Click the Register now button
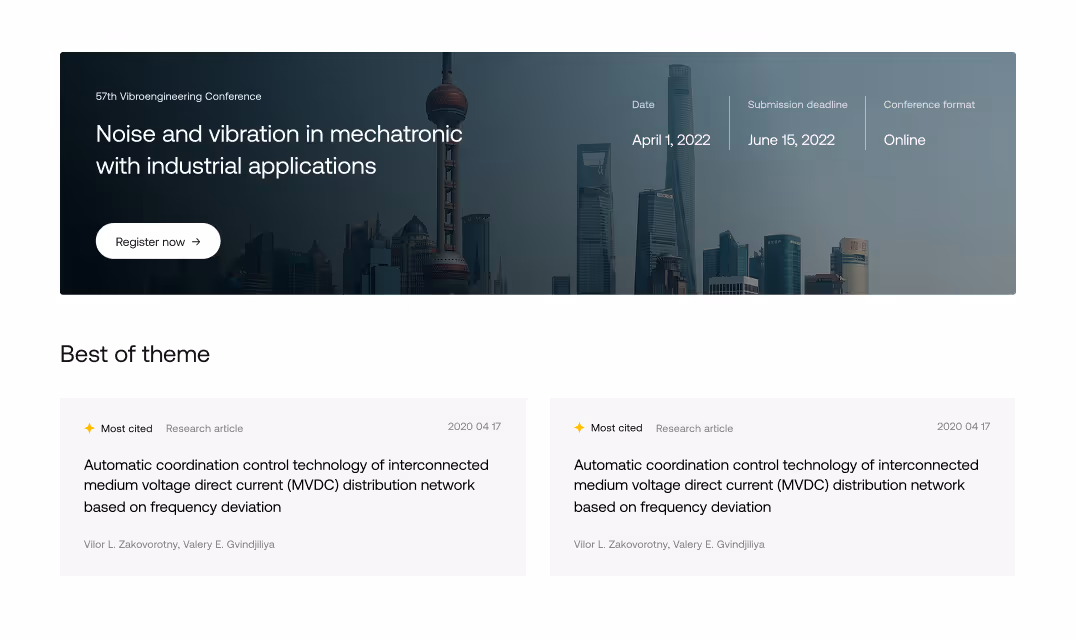This screenshot has height=640, width=1076. (x=158, y=241)
